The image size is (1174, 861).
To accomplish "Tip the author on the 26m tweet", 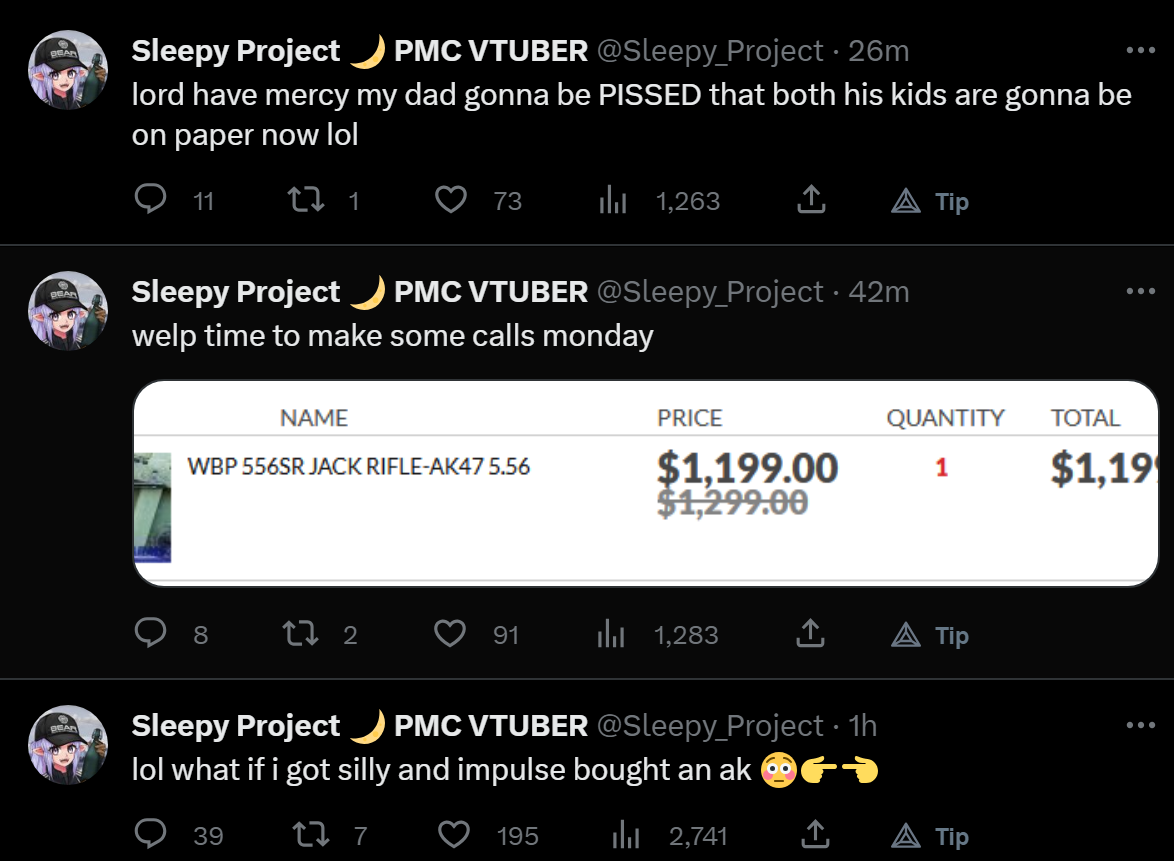I will coord(930,201).
